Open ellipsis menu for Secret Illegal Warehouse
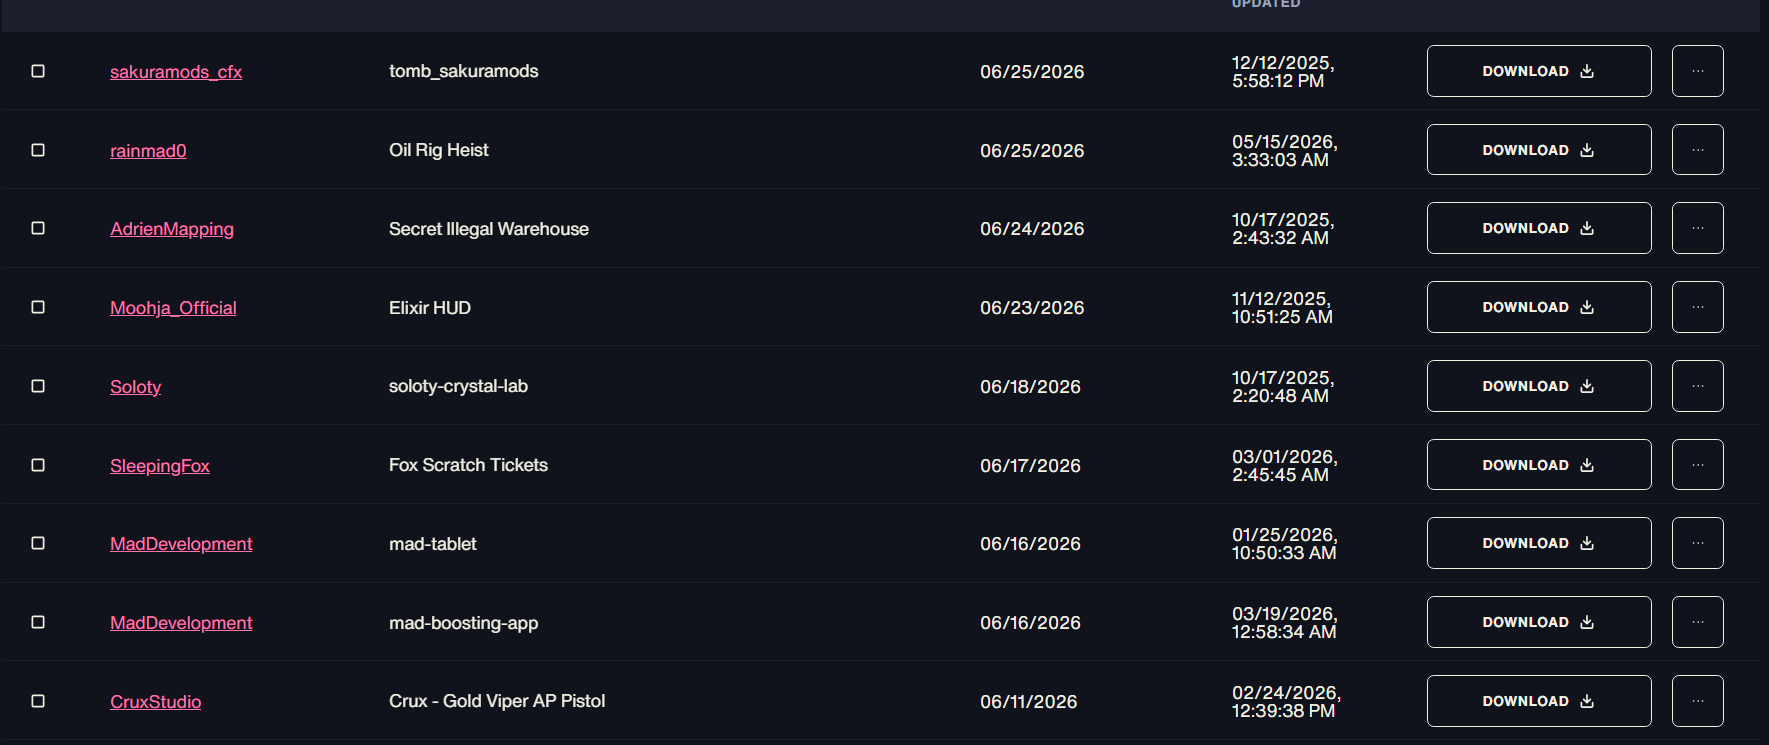Image resolution: width=1769 pixels, height=745 pixels. click(1697, 228)
